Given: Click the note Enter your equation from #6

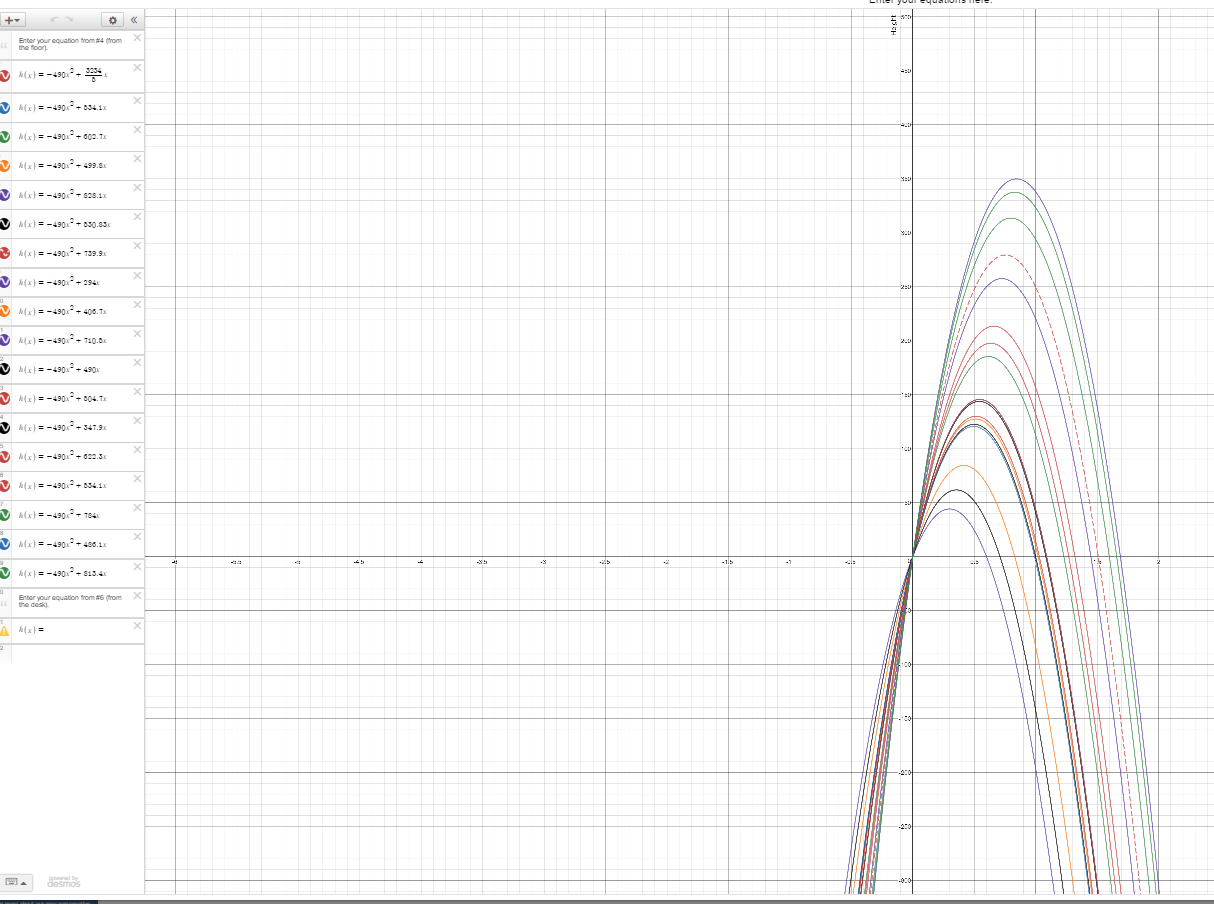Looking at the screenshot, I should [70, 600].
